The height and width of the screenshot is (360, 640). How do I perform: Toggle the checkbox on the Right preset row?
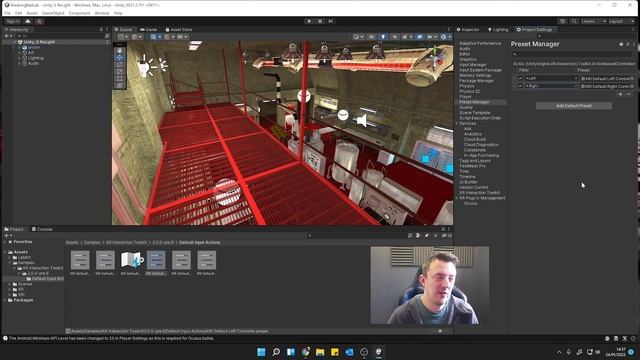coord(520,86)
